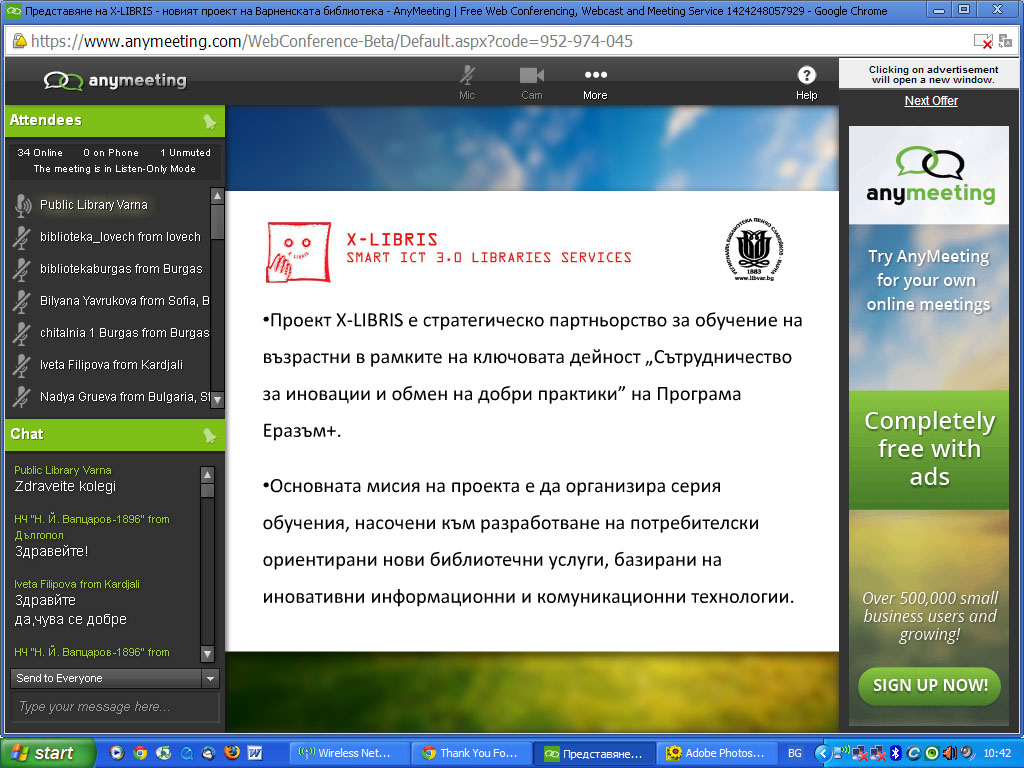Screen dimensions: 1024x768
Task: Switch to the Adobe Photos... taskbar window
Action: [717, 753]
